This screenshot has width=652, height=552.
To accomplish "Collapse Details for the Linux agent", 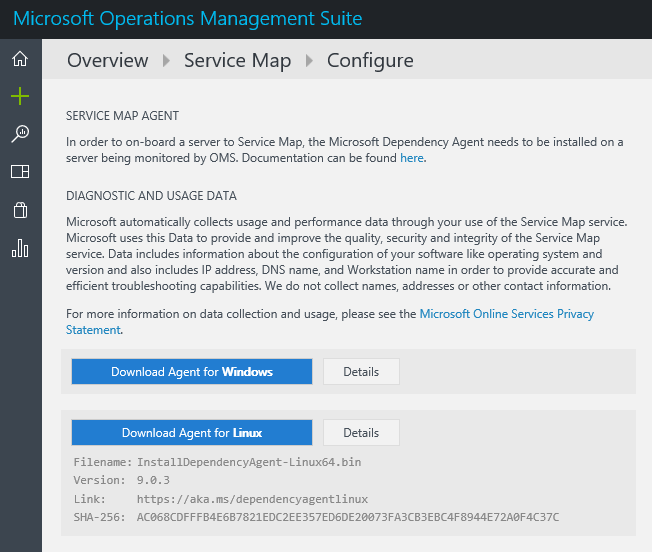I will click(x=361, y=433).
